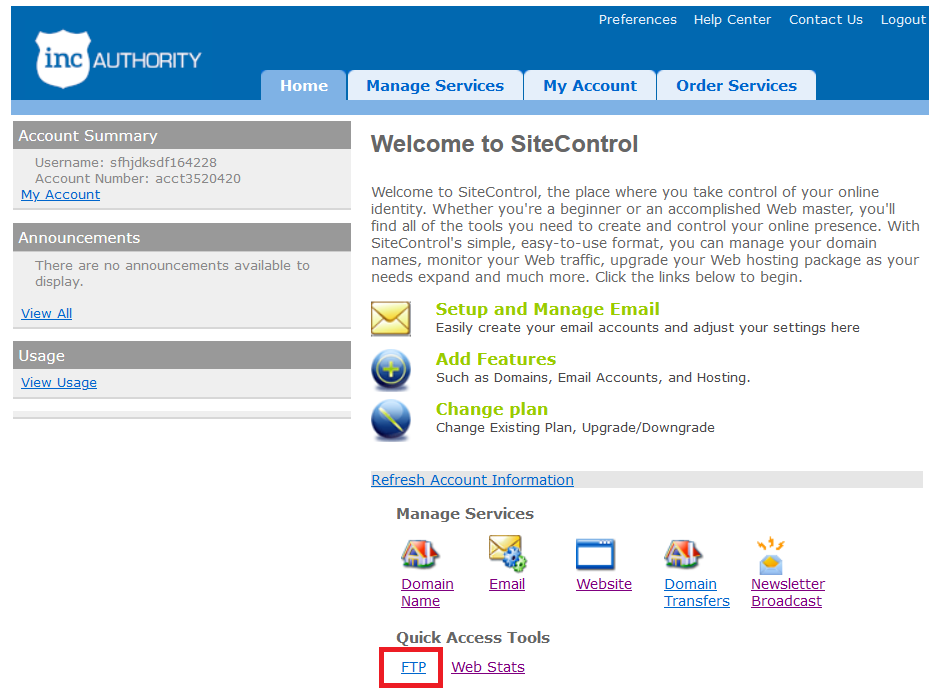Click the Announcements panel header
This screenshot has height=699, width=929.
[x=182, y=238]
